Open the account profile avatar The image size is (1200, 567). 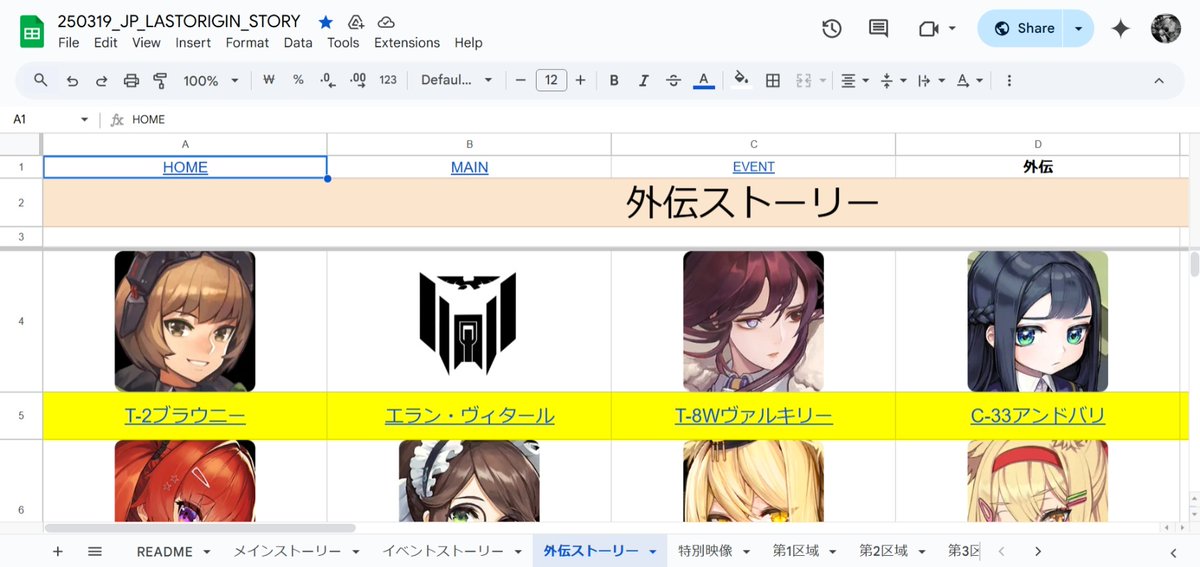tap(1166, 28)
